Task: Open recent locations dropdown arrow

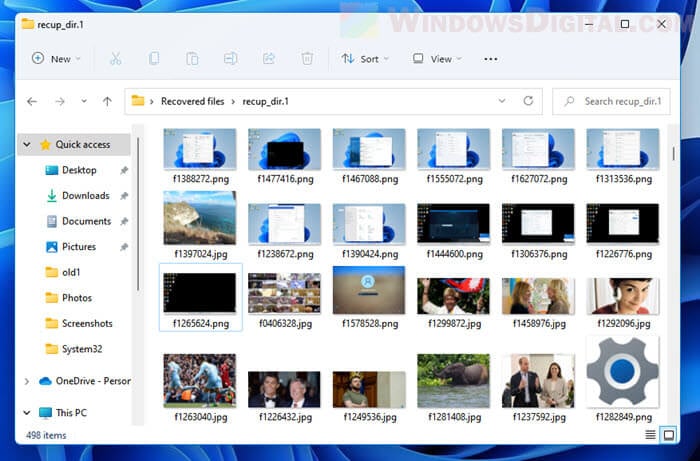Action: [x=84, y=101]
